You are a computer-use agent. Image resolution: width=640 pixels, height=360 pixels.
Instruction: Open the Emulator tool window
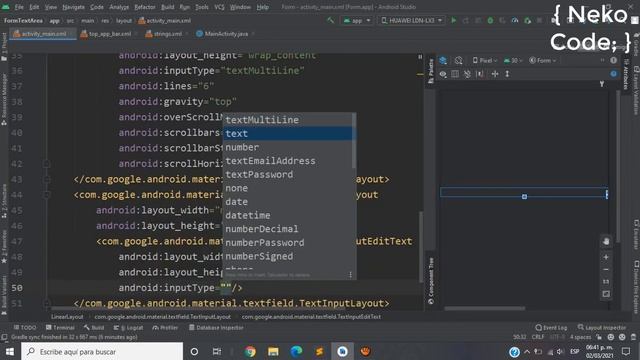click(x=636, y=235)
